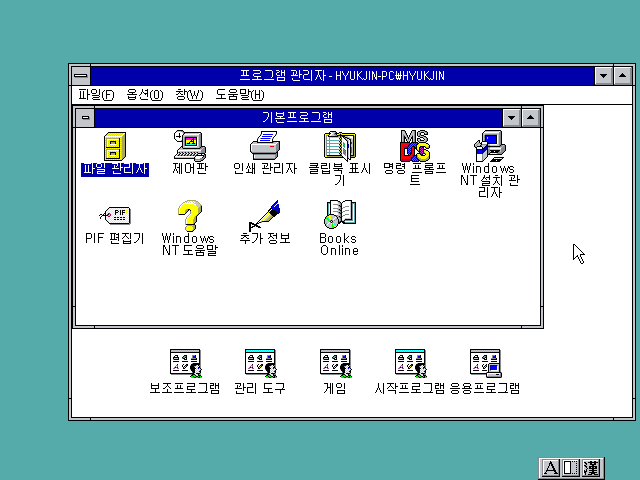The width and height of the screenshot is (640, 480).
Task: Maximize the 프로그램 관리자 window
Action: coord(622,76)
